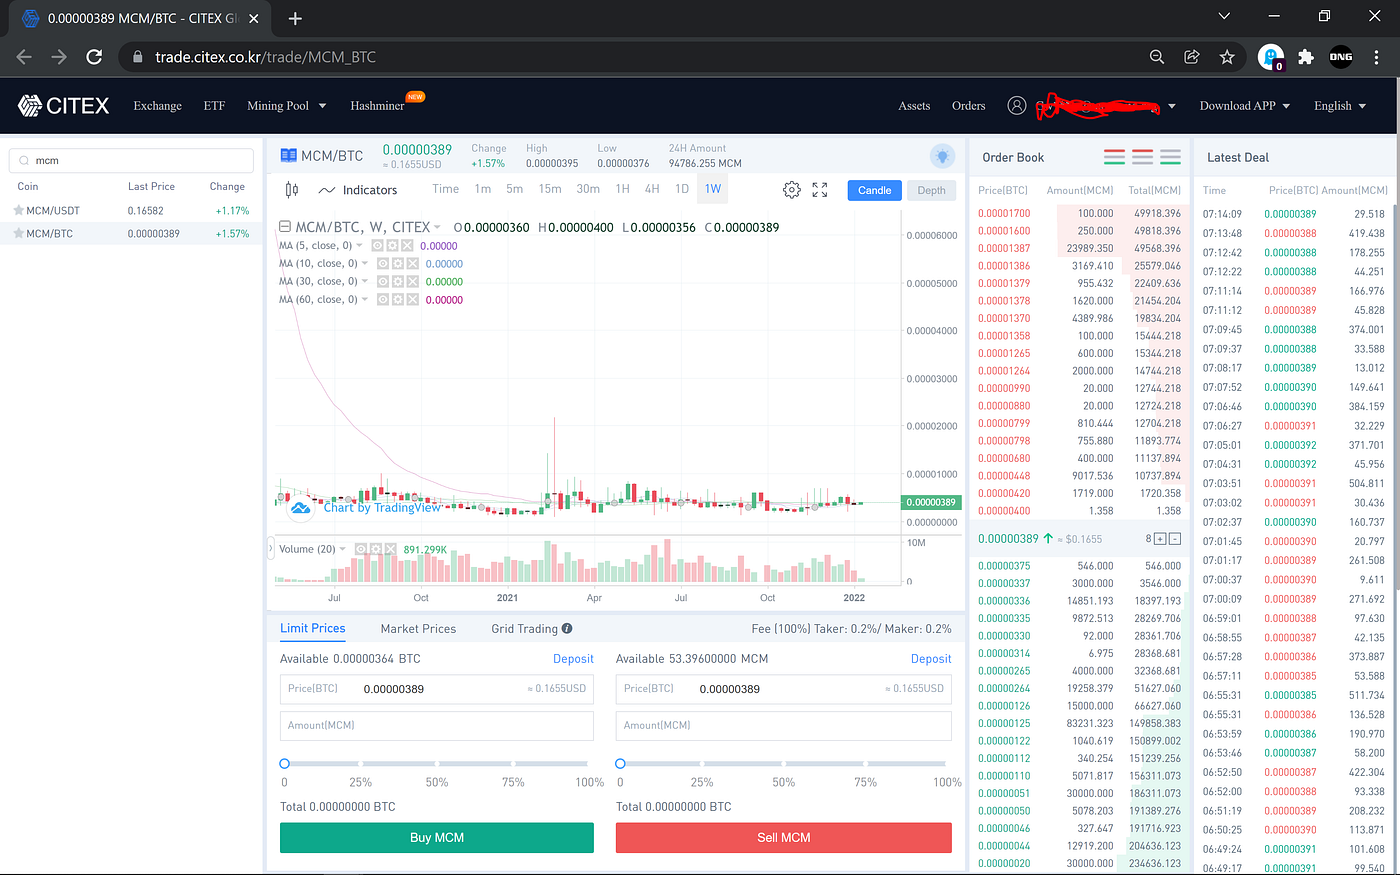Open the browser zoom magnifier icon
This screenshot has height=875, width=1400.
coord(1157,57)
